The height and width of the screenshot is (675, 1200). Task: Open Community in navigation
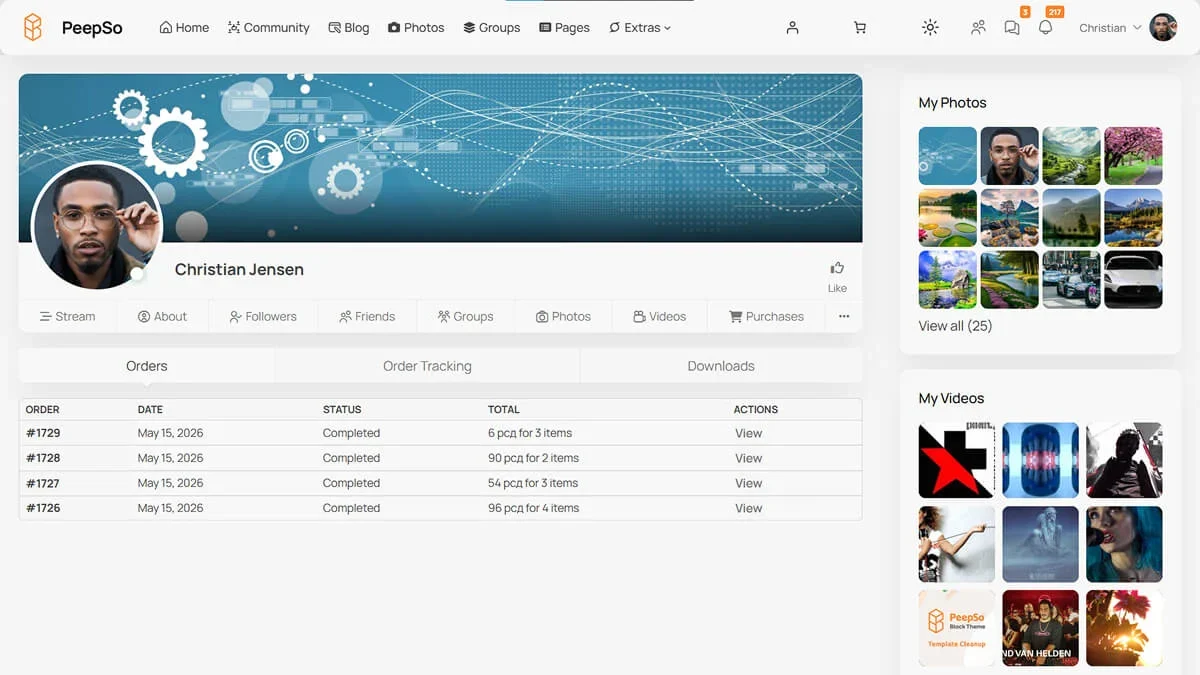[268, 28]
